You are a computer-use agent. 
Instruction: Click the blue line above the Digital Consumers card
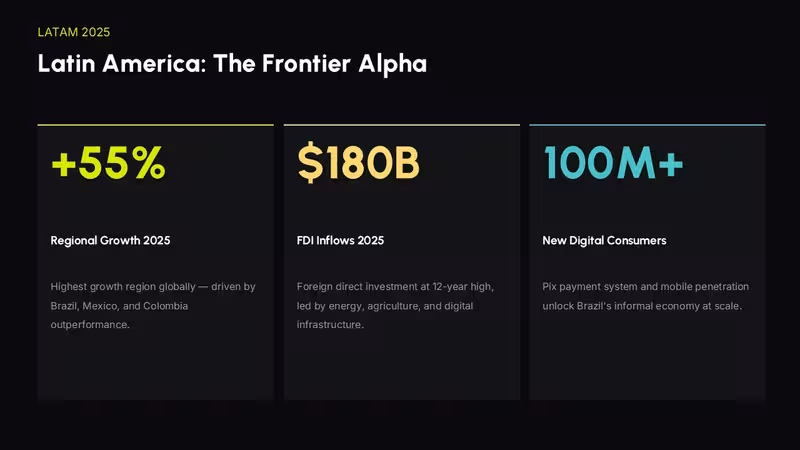[x=647, y=124]
